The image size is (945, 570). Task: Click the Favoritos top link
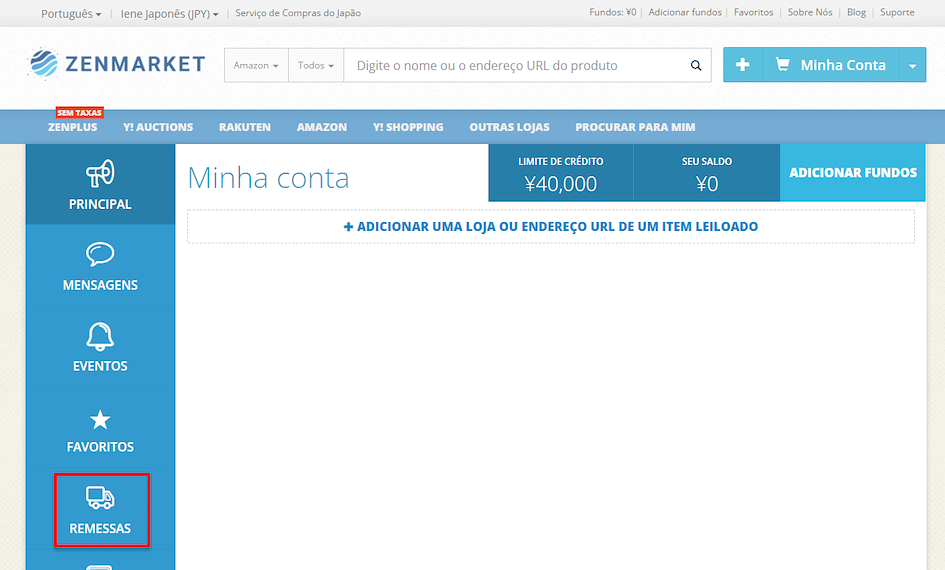pos(753,12)
